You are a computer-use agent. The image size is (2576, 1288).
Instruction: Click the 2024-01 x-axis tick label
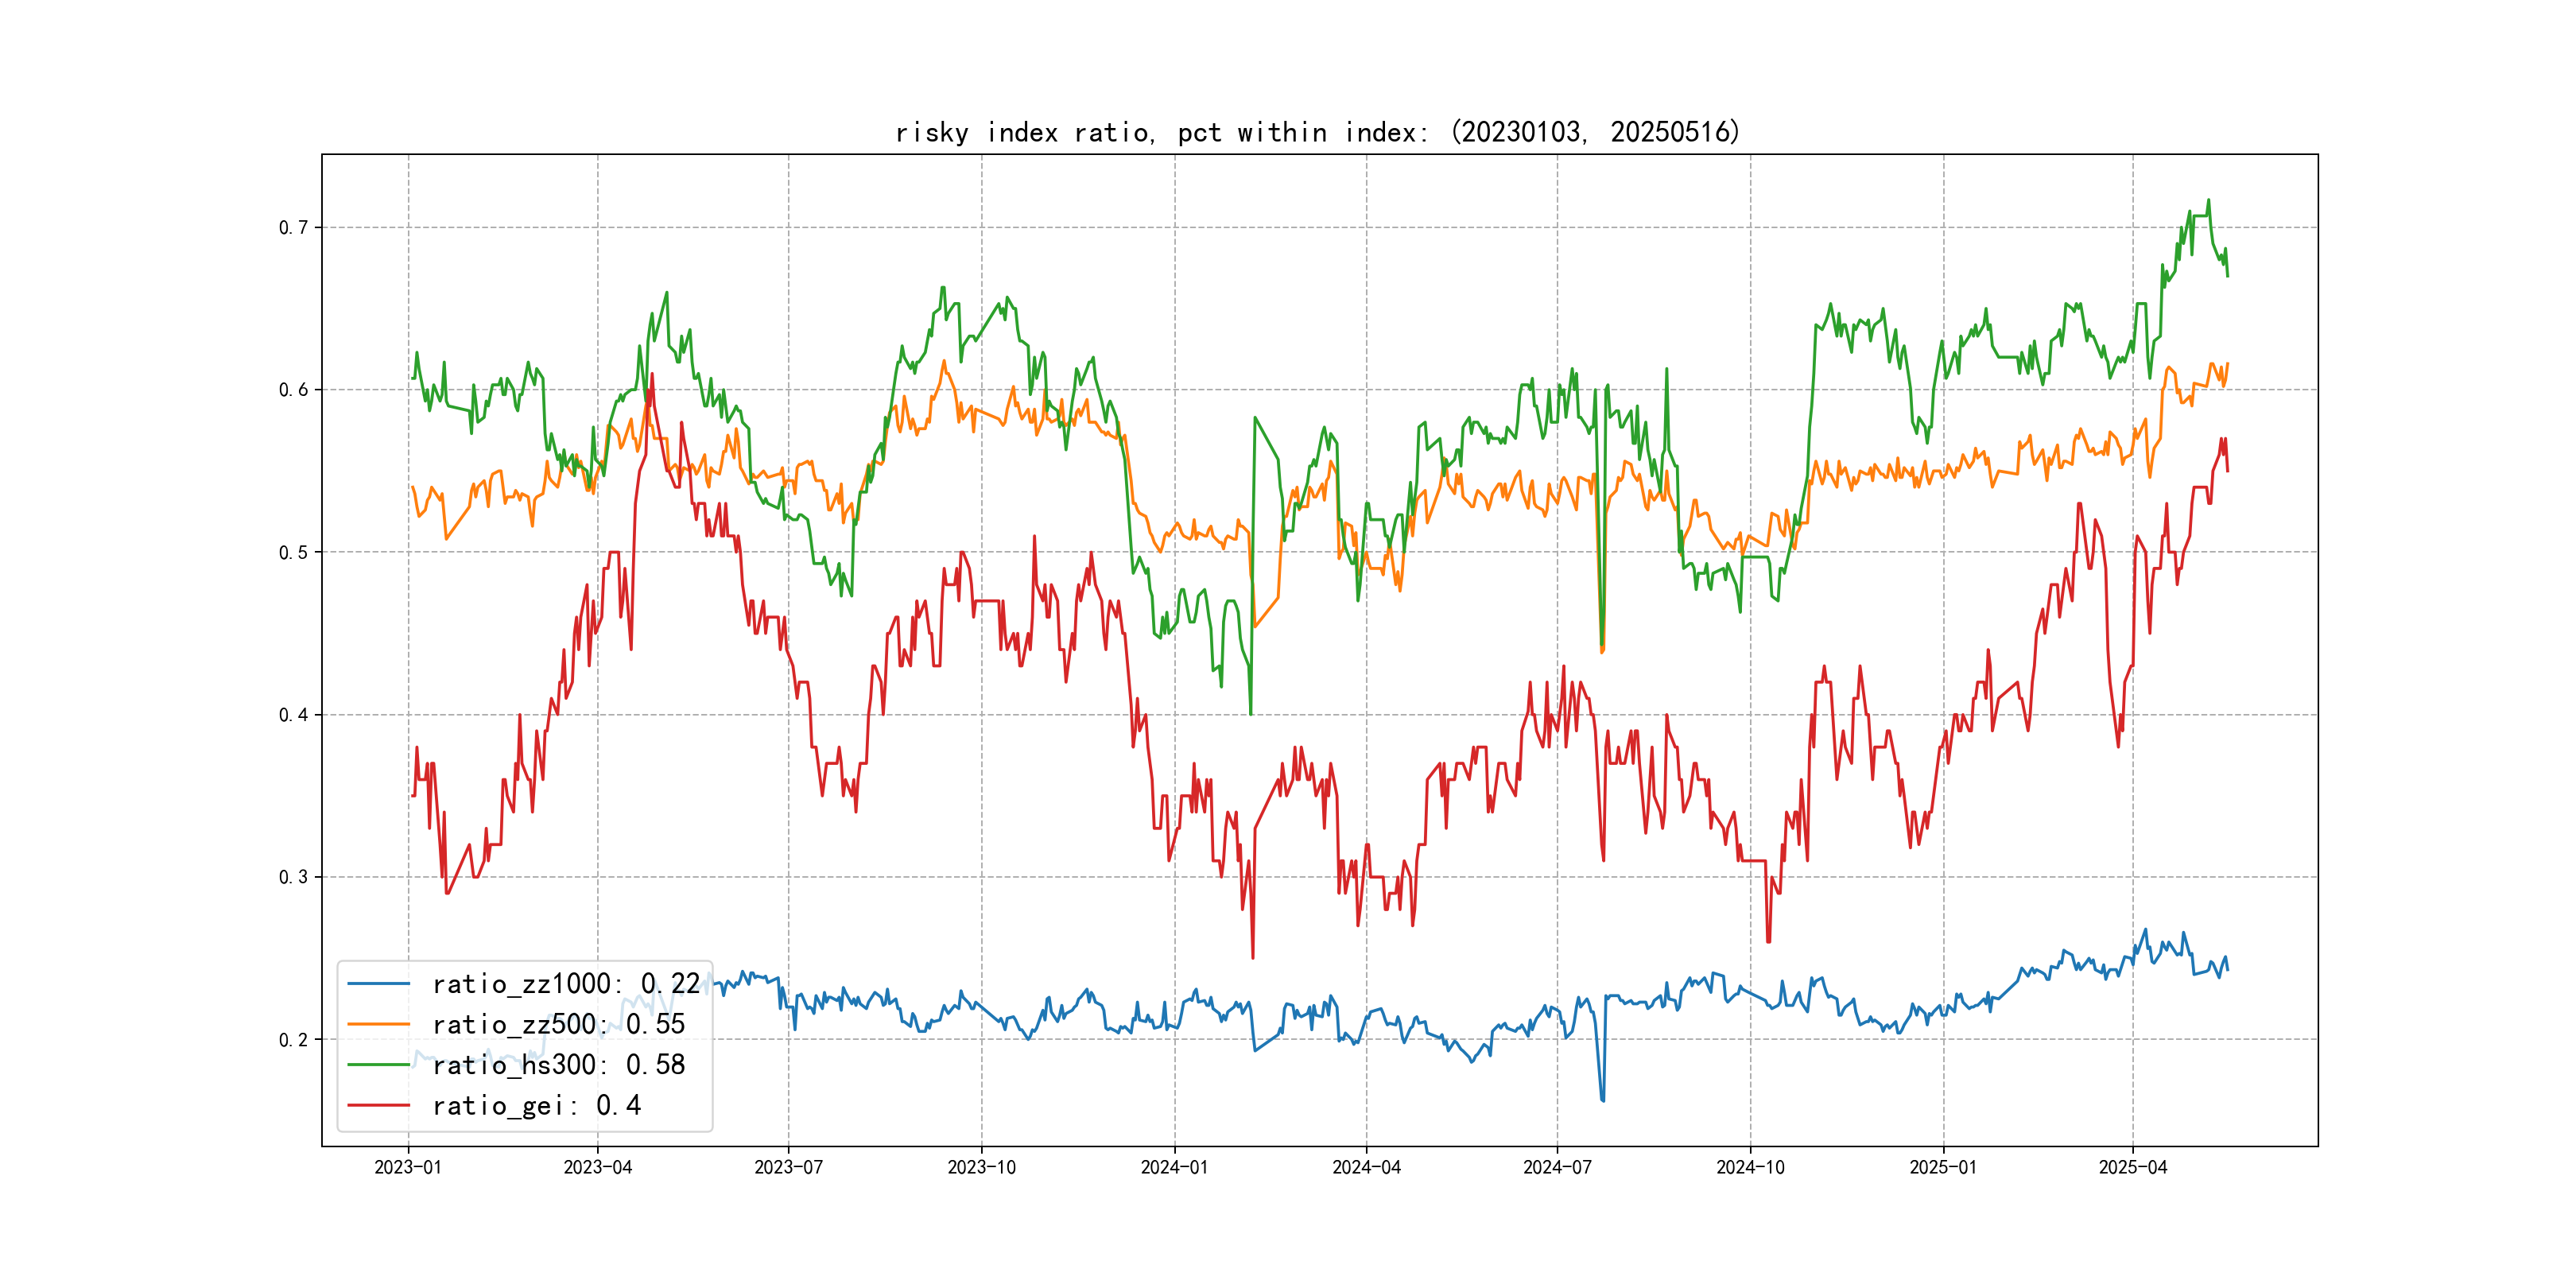click(x=1174, y=1167)
